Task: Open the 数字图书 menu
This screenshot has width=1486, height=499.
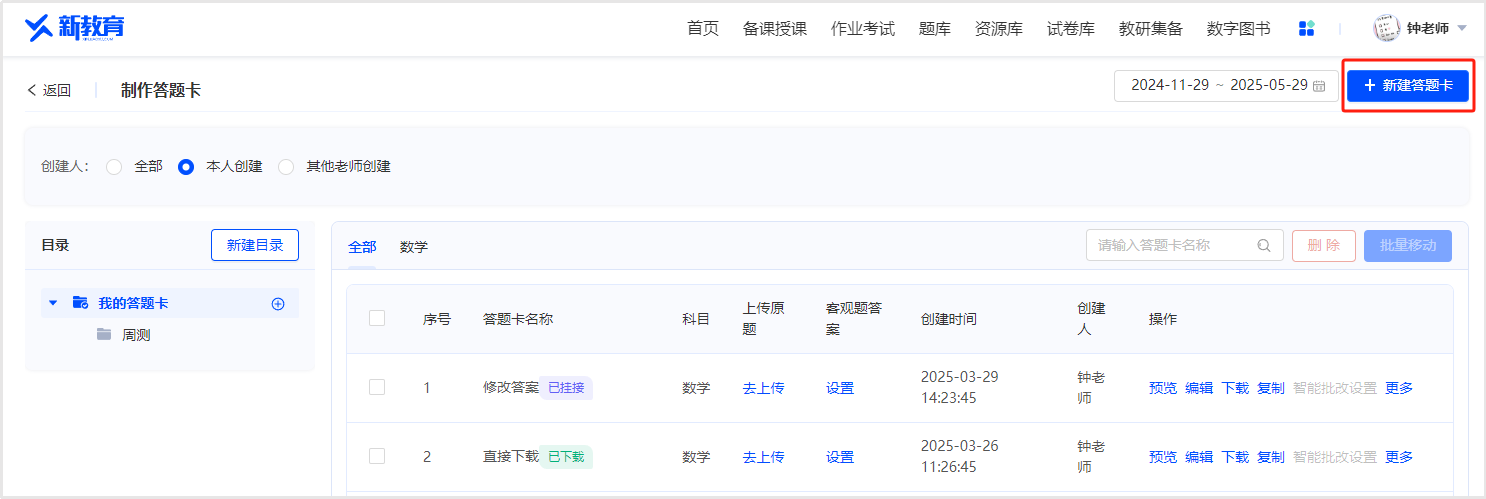Action: (1239, 29)
